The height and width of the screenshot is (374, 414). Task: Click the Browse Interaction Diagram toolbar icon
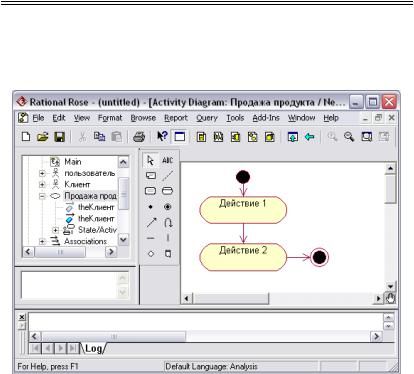click(x=218, y=137)
